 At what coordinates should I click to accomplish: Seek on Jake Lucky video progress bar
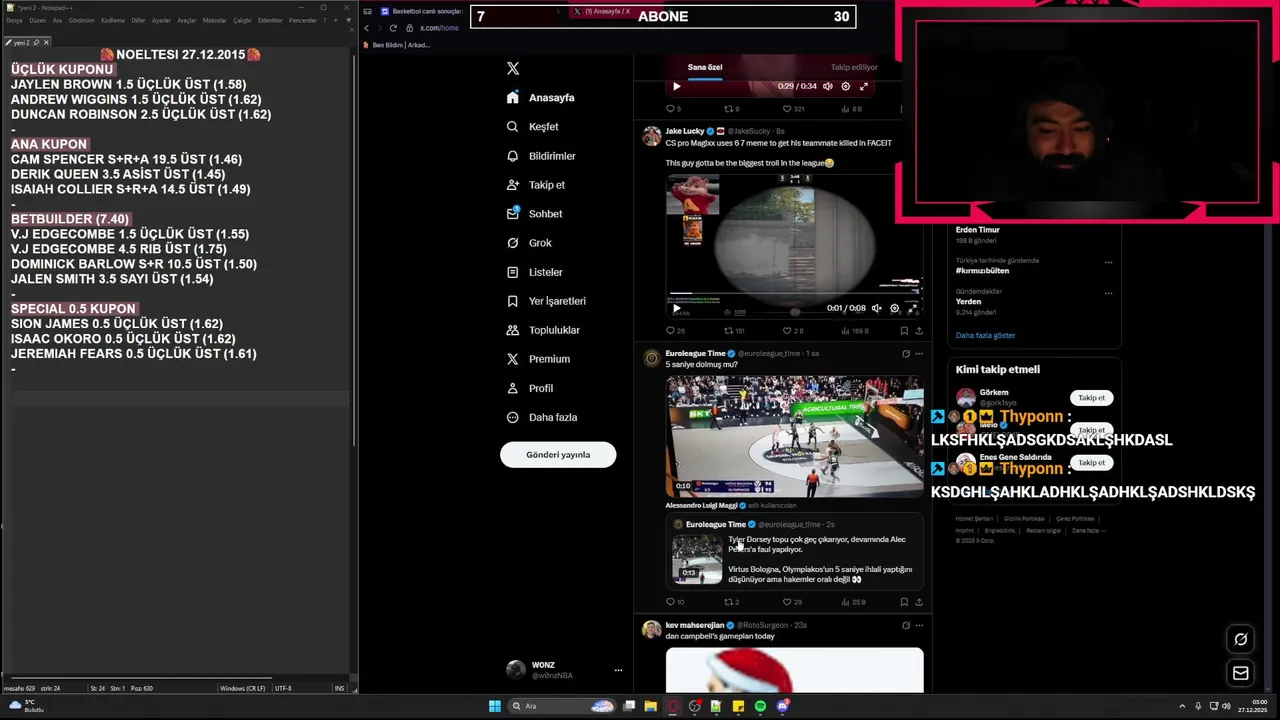(794, 294)
